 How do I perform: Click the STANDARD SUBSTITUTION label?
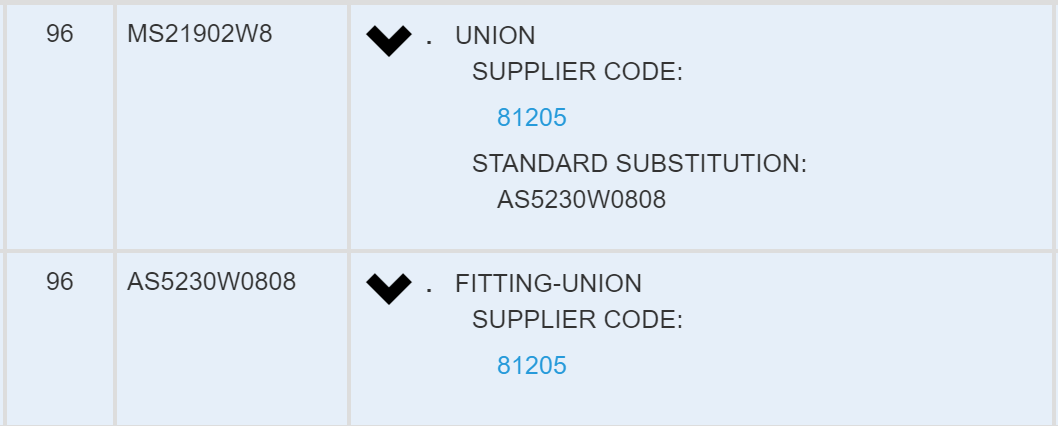point(639,164)
